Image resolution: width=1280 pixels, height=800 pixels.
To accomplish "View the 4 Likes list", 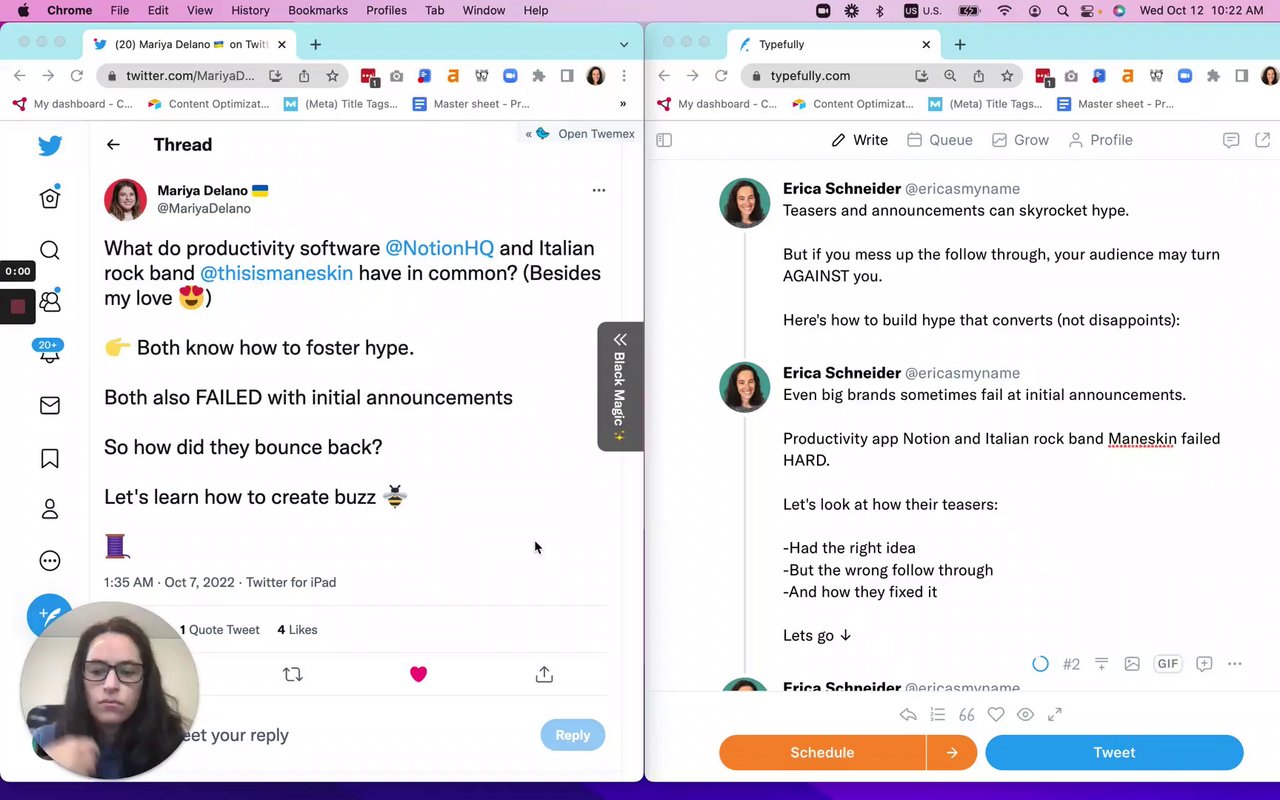I will pos(297,630).
